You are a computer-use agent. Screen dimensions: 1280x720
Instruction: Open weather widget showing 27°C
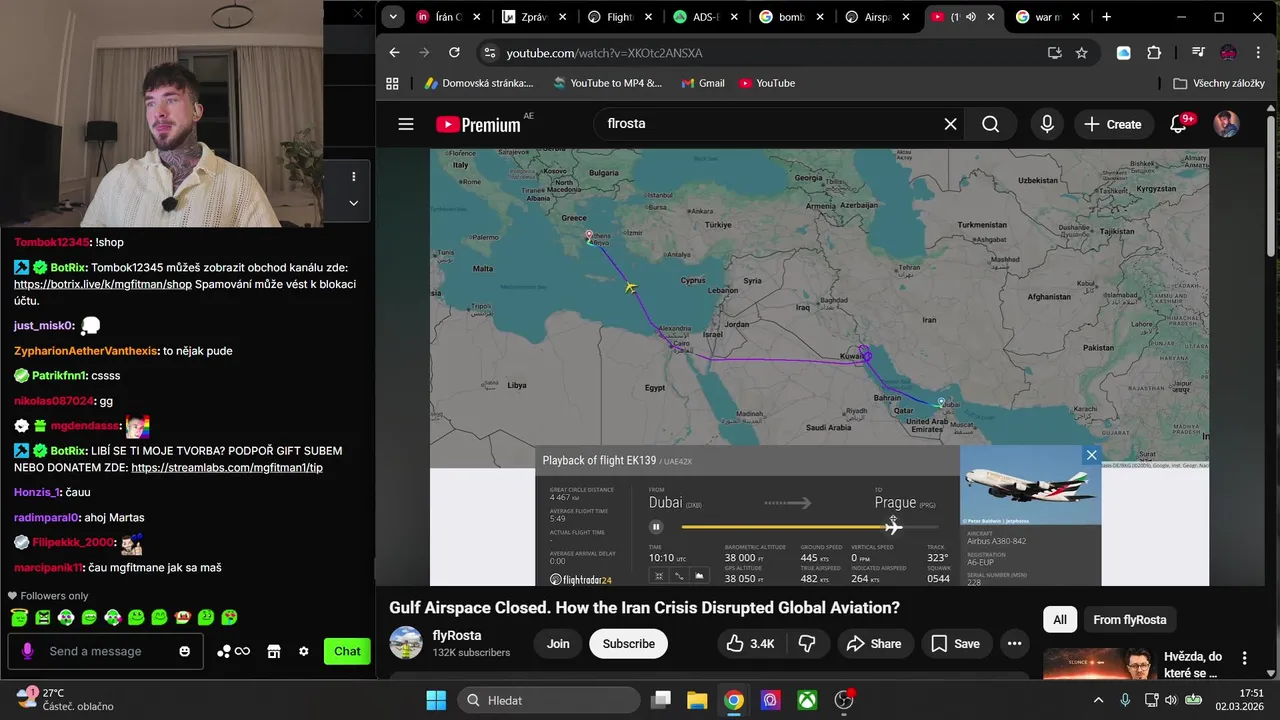pyautogui.click(x=65, y=699)
